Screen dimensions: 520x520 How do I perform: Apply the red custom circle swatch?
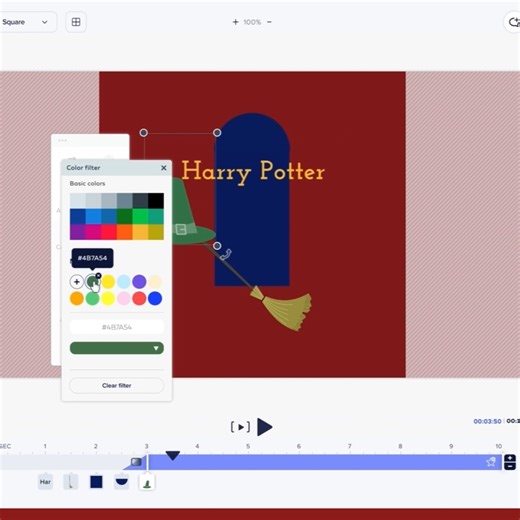[139, 298]
